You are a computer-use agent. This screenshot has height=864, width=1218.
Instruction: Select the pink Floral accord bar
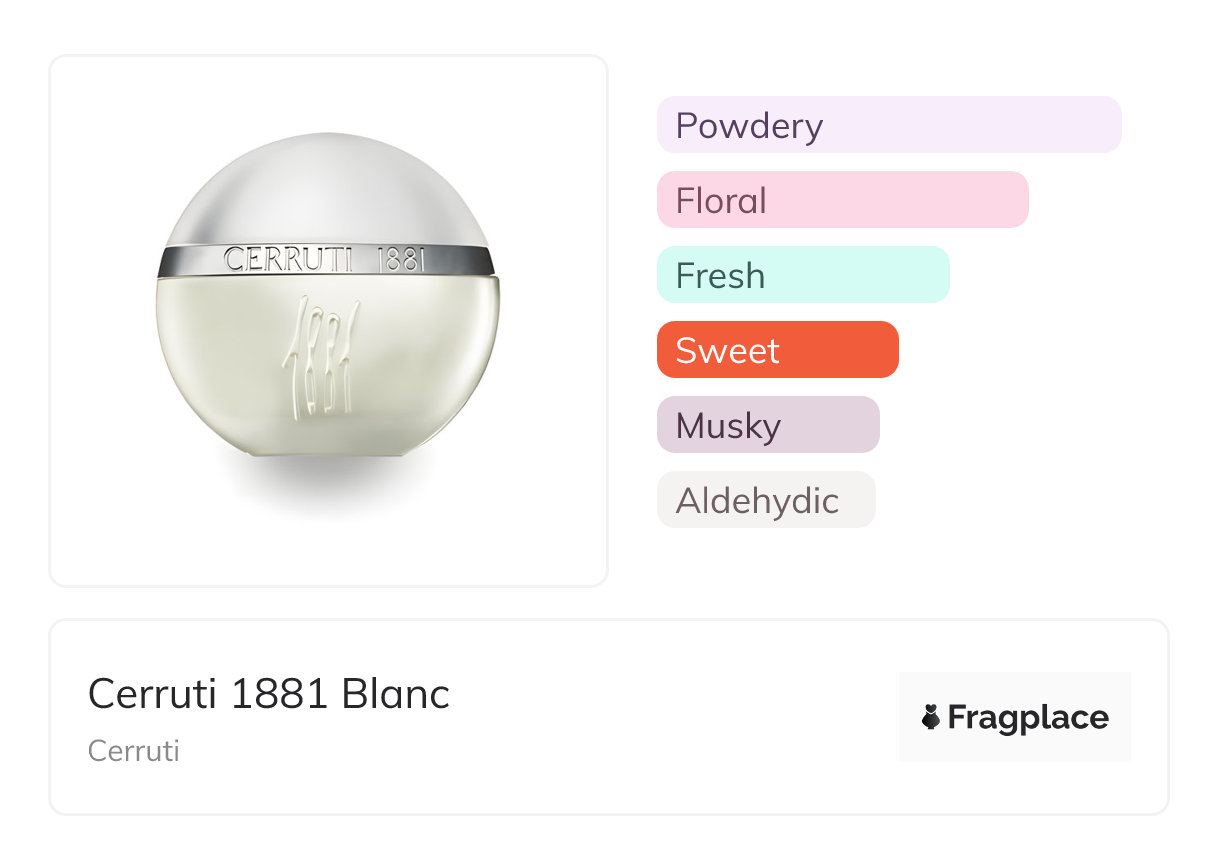click(842, 200)
